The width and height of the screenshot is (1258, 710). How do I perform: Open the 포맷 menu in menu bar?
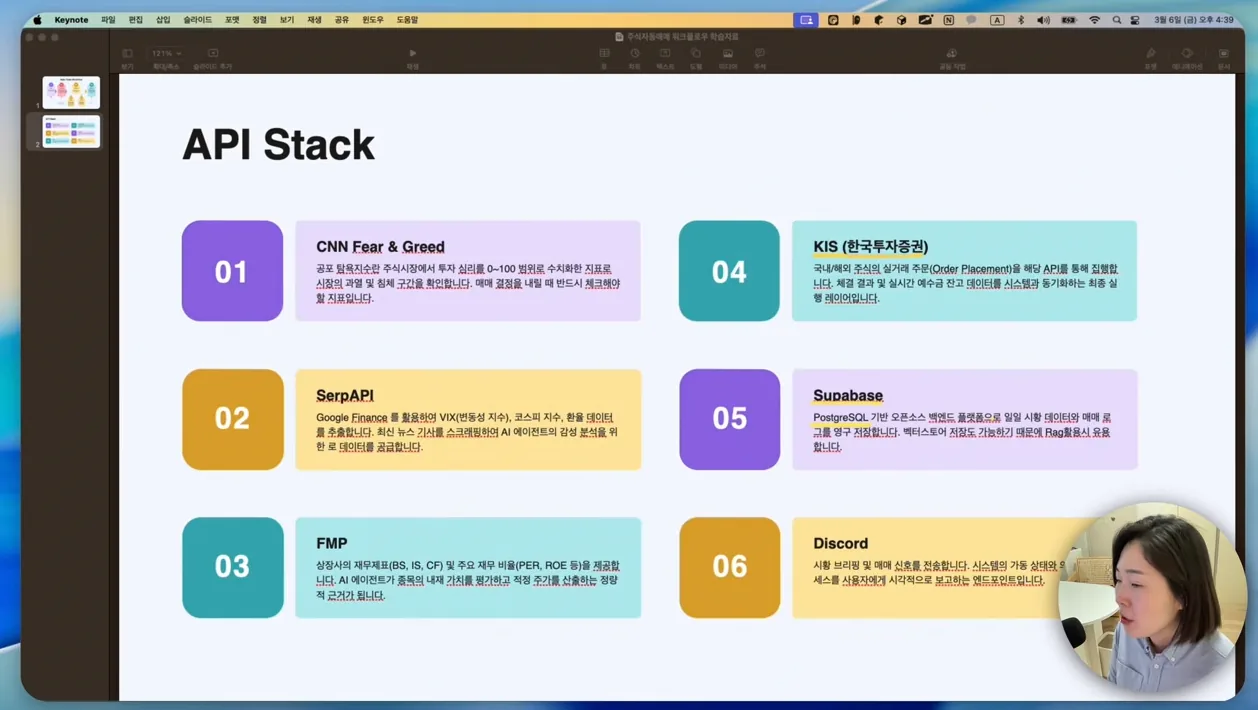232,20
